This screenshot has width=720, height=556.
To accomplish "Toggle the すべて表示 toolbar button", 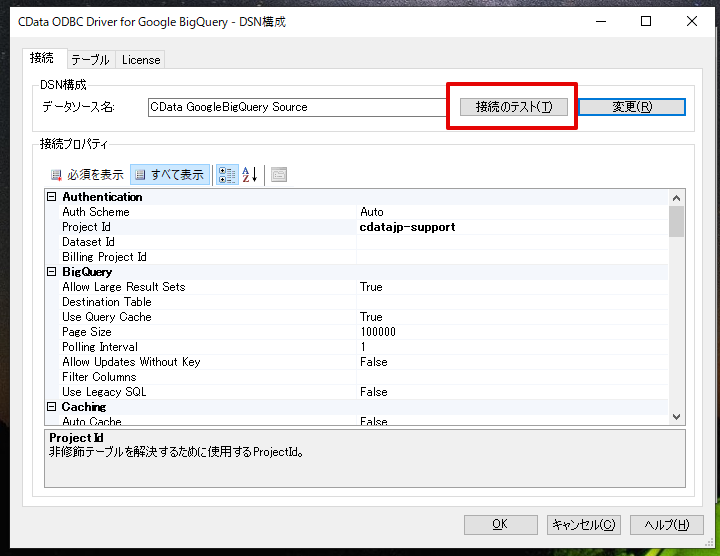I will pos(170,175).
